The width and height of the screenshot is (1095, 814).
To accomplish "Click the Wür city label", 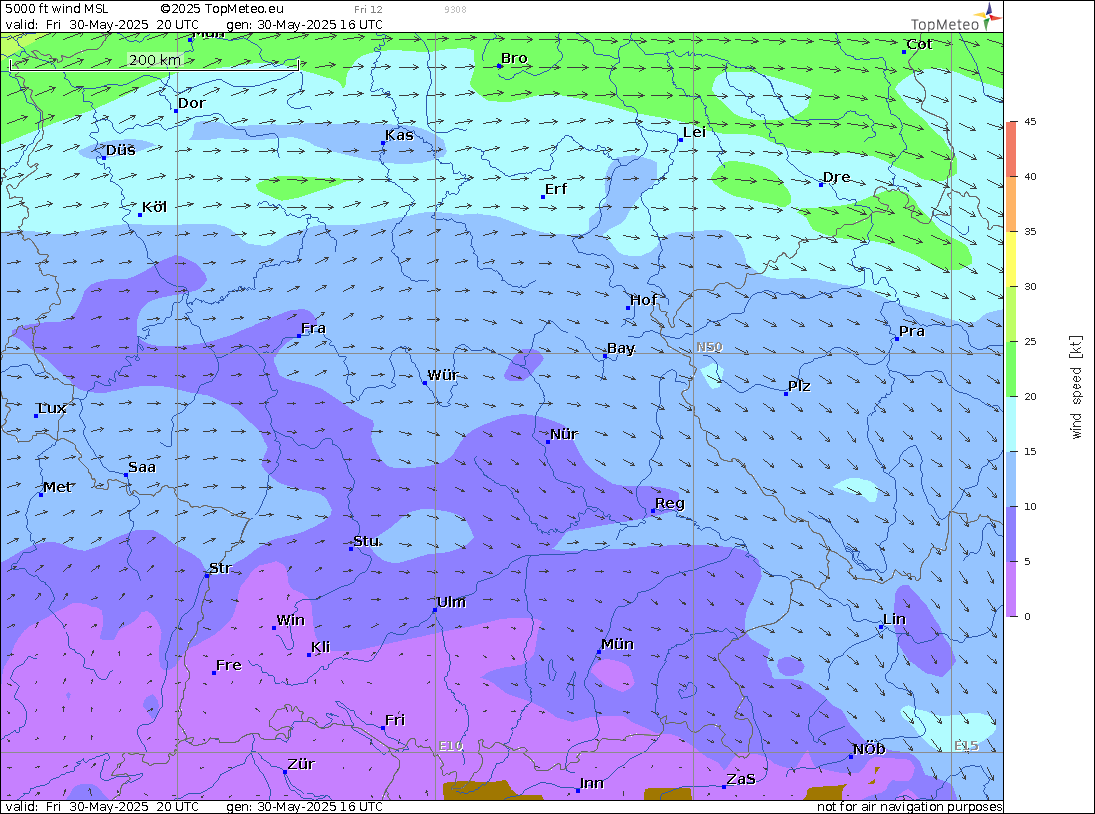I will click(x=443, y=375).
